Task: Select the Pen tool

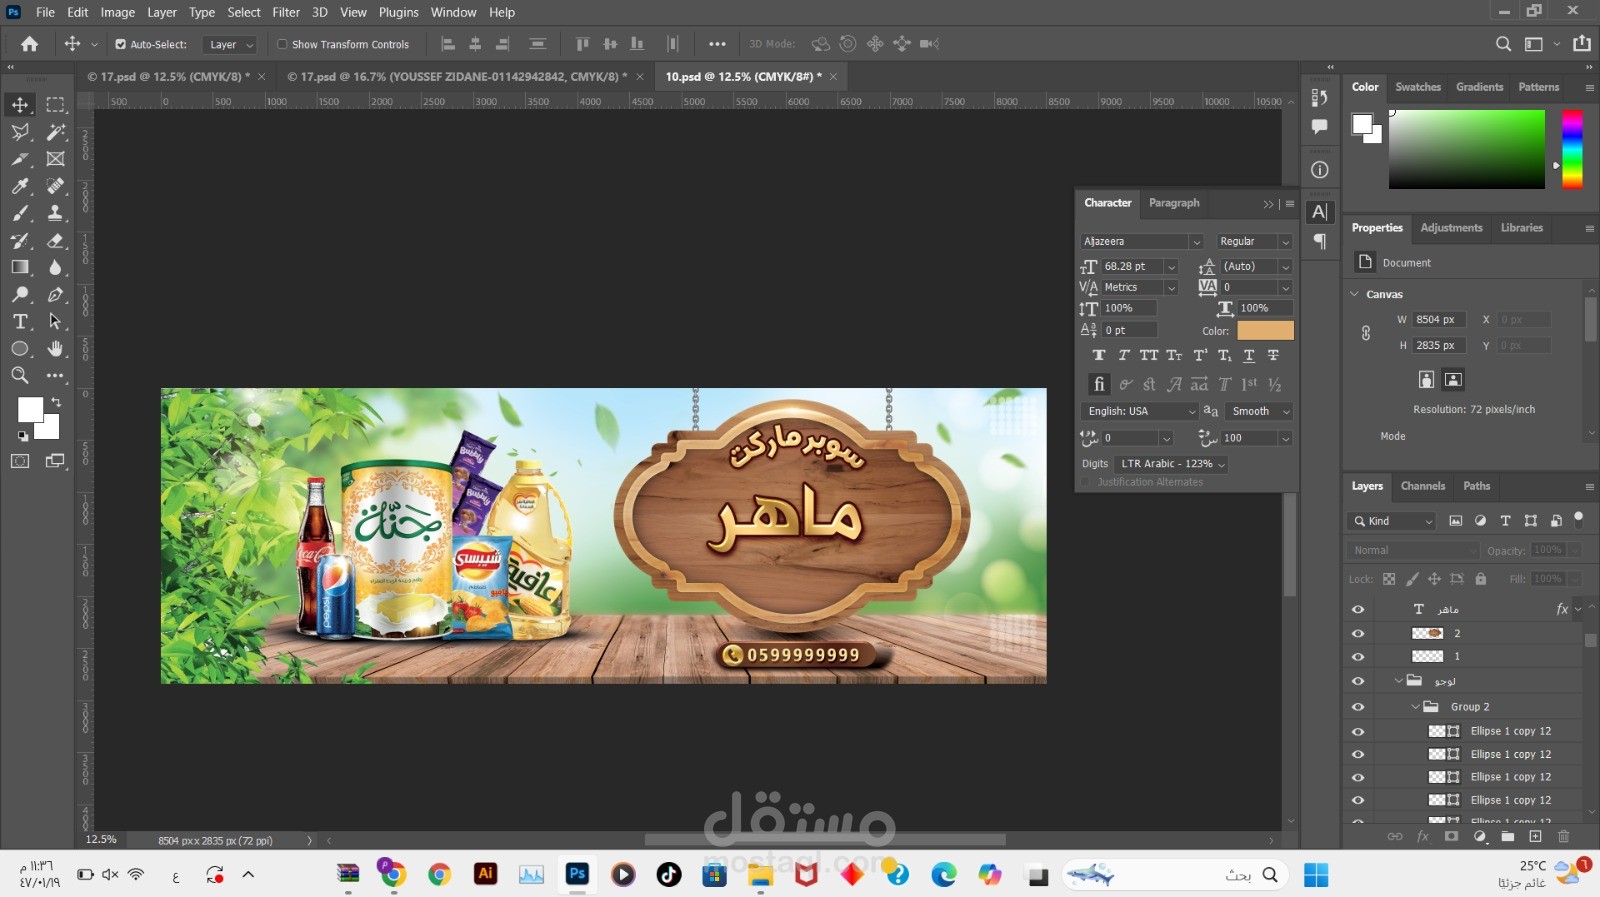Action: [55, 294]
